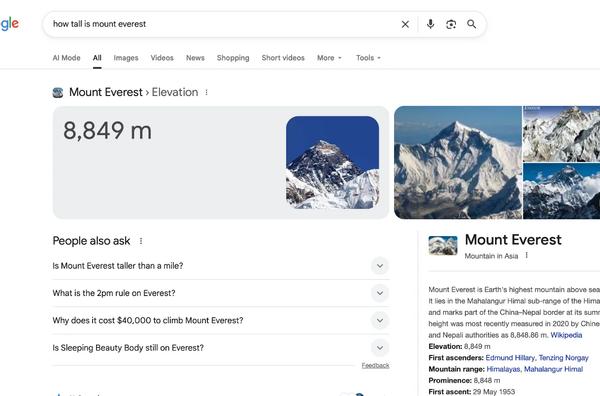Open the Tenzing Norgay link
Image resolution: width=600 pixels, height=396 pixels.
[564, 358]
